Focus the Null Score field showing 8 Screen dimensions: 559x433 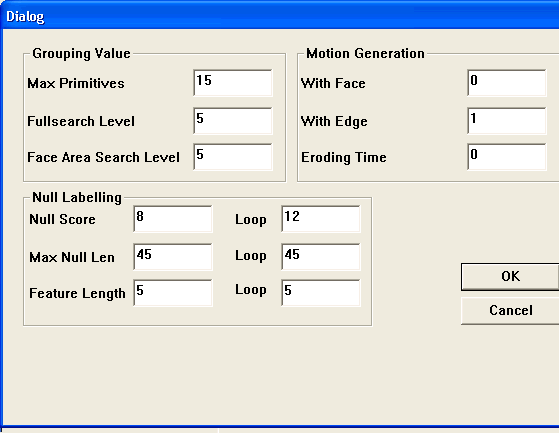(x=173, y=219)
